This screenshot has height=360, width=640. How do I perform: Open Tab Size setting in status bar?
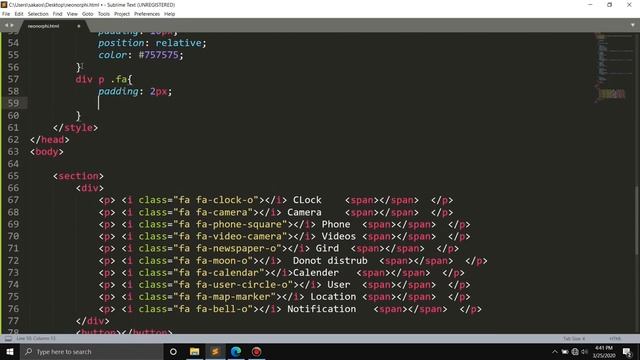pos(574,338)
